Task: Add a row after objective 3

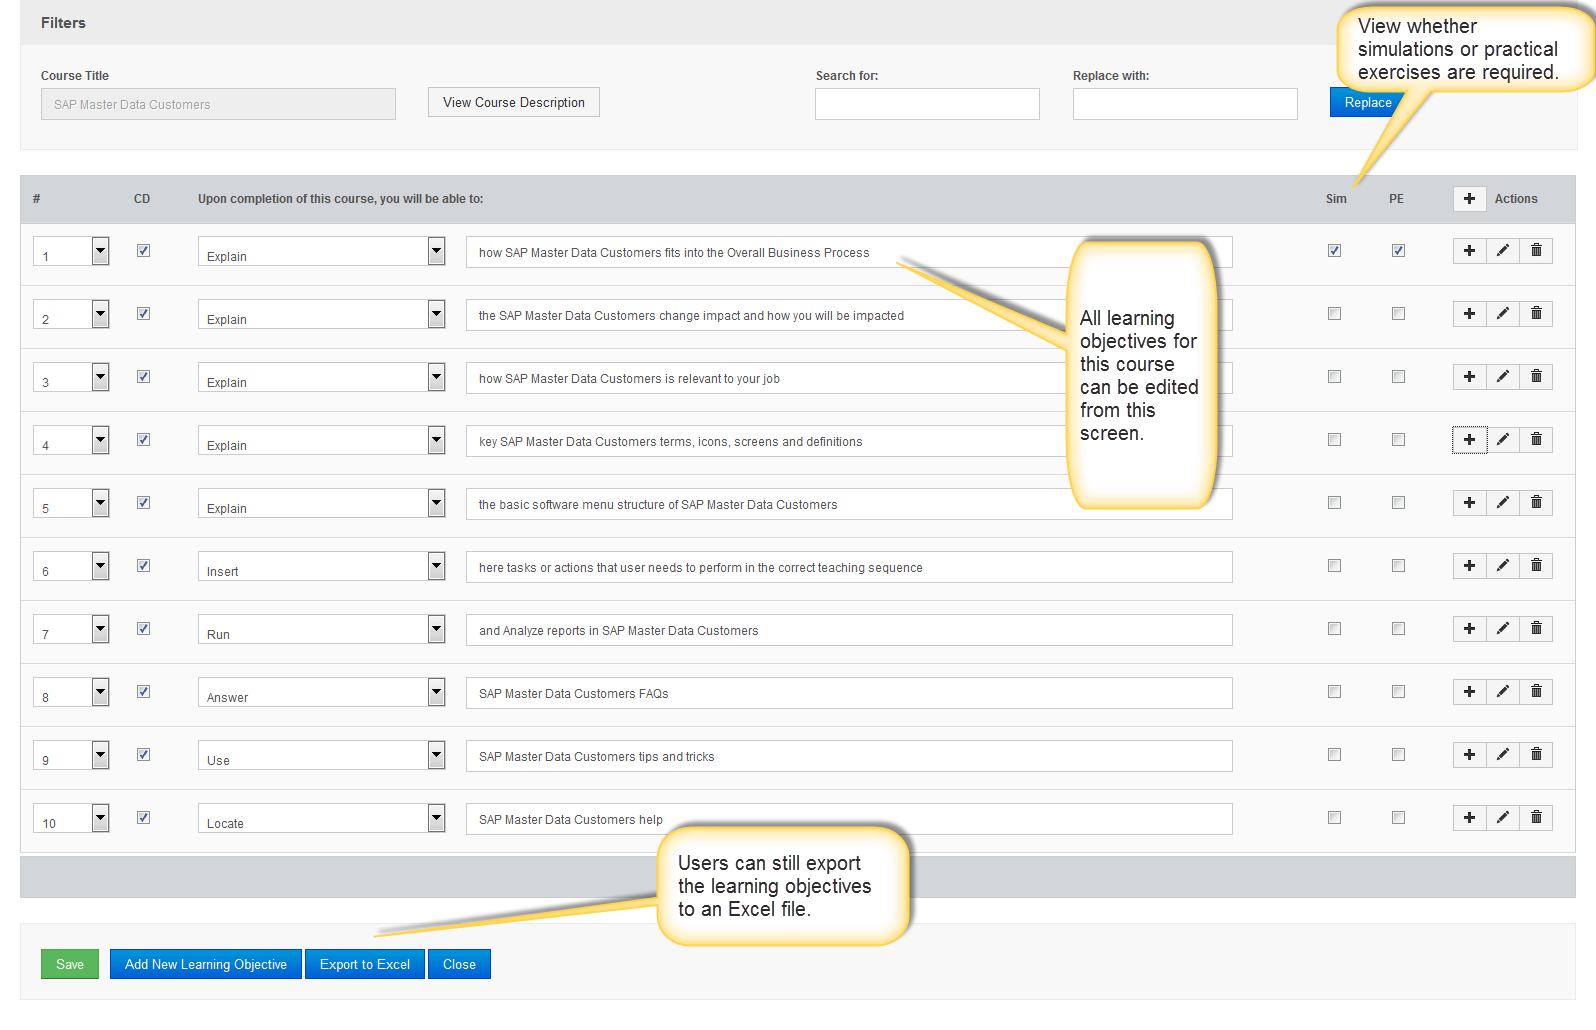Action: [1469, 377]
